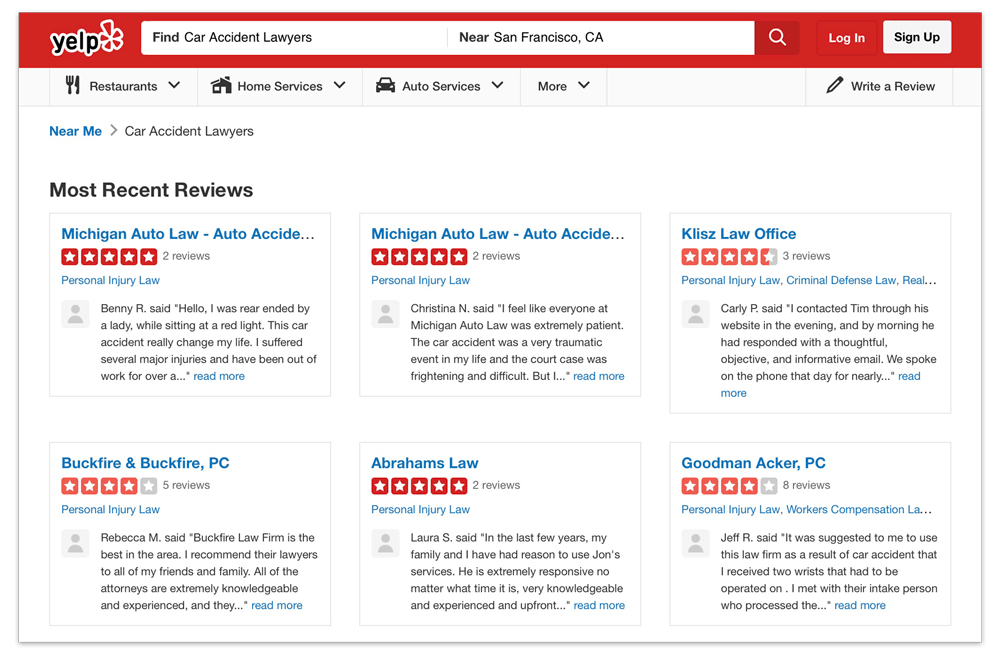Screen dimensions: 1000x654
Task: Click the Near Me breadcrumb link
Action: point(75,131)
